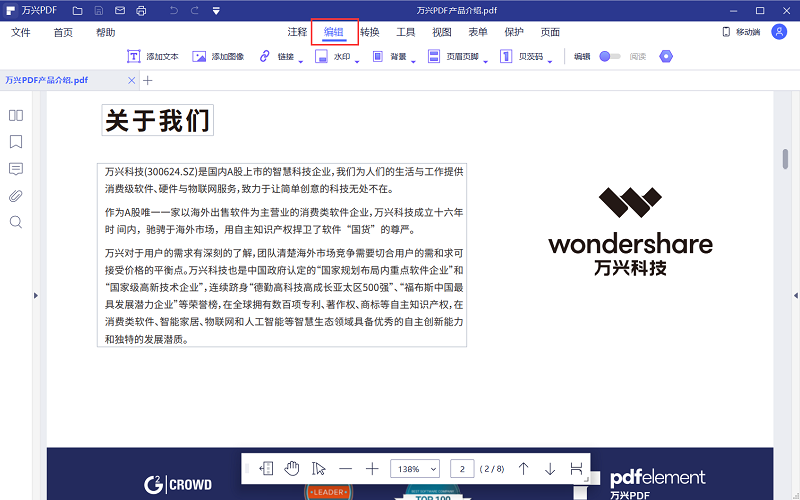The image size is (800, 500).
Task: Open the 首页 menu
Action: [x=63, y=33]
